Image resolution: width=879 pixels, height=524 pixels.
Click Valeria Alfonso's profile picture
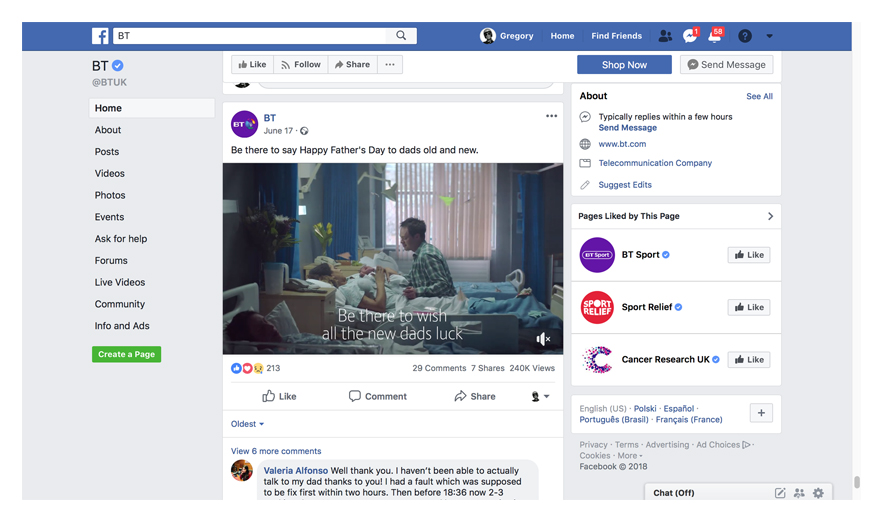(x=242, y=470)
